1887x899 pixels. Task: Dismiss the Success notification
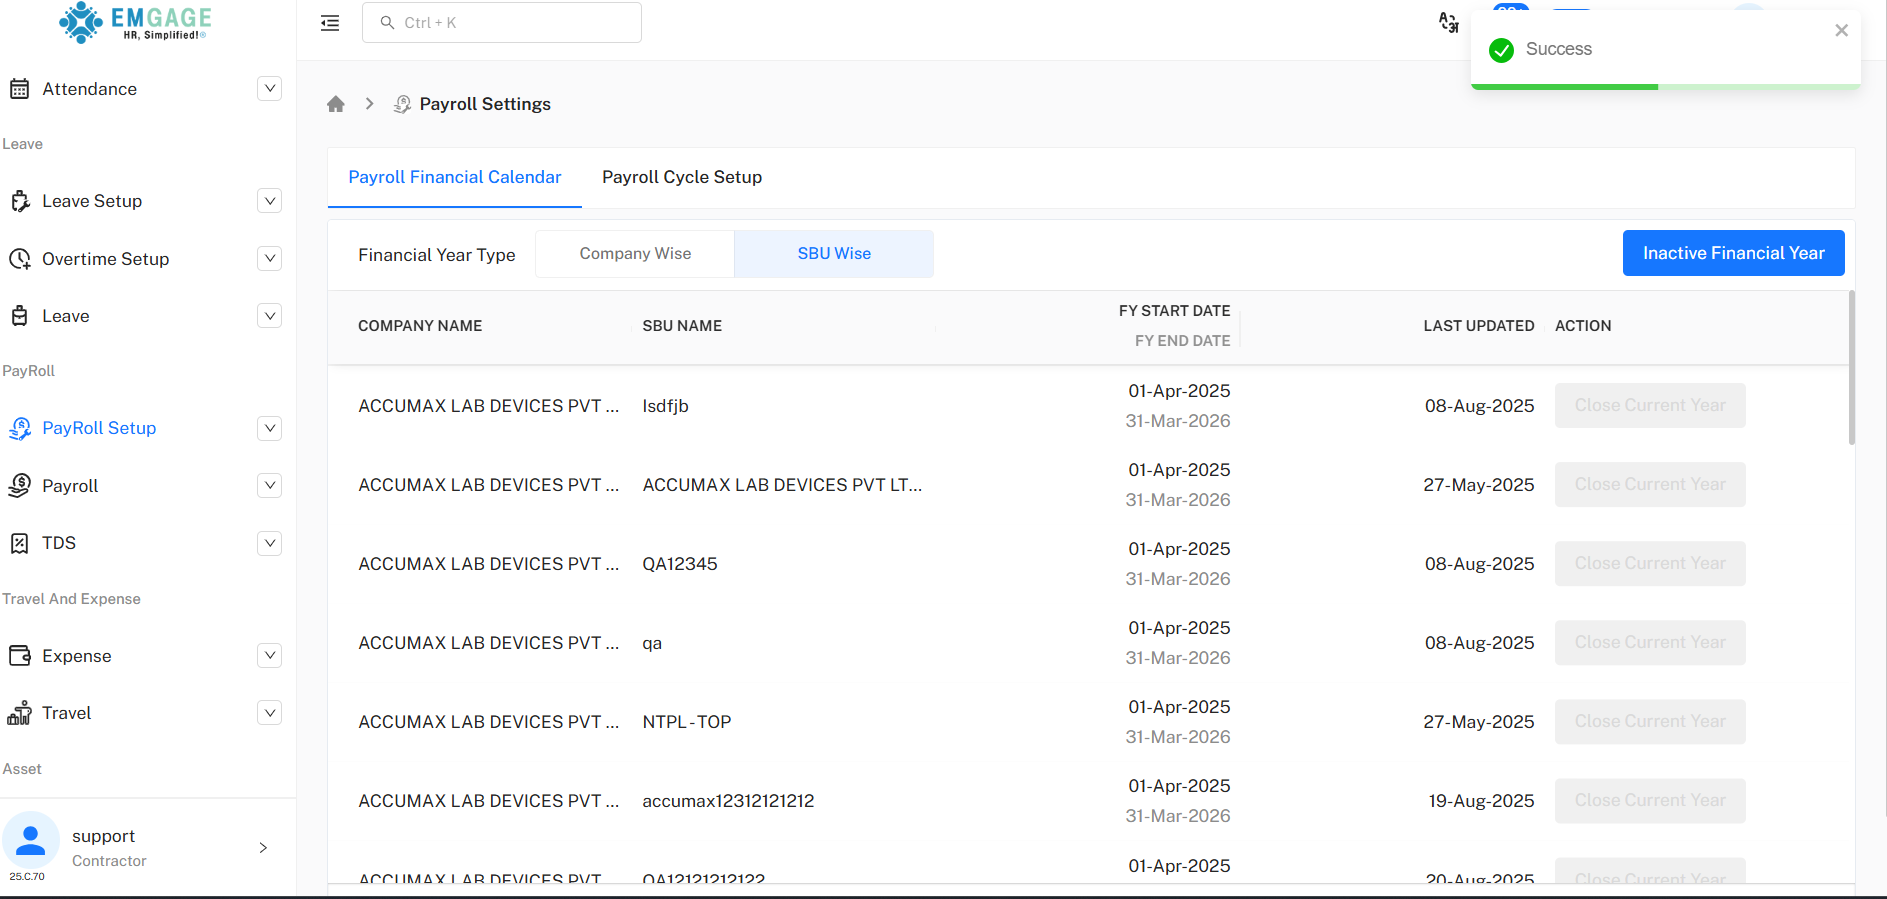pos(1841,31)
